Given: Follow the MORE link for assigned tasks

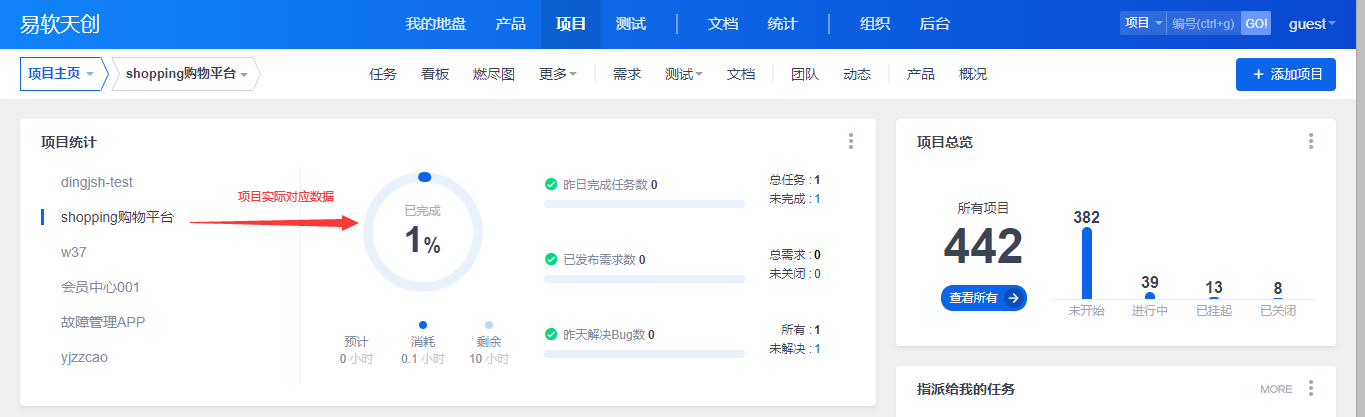Looking at the screenshot, I should (x=1276, y=389).
